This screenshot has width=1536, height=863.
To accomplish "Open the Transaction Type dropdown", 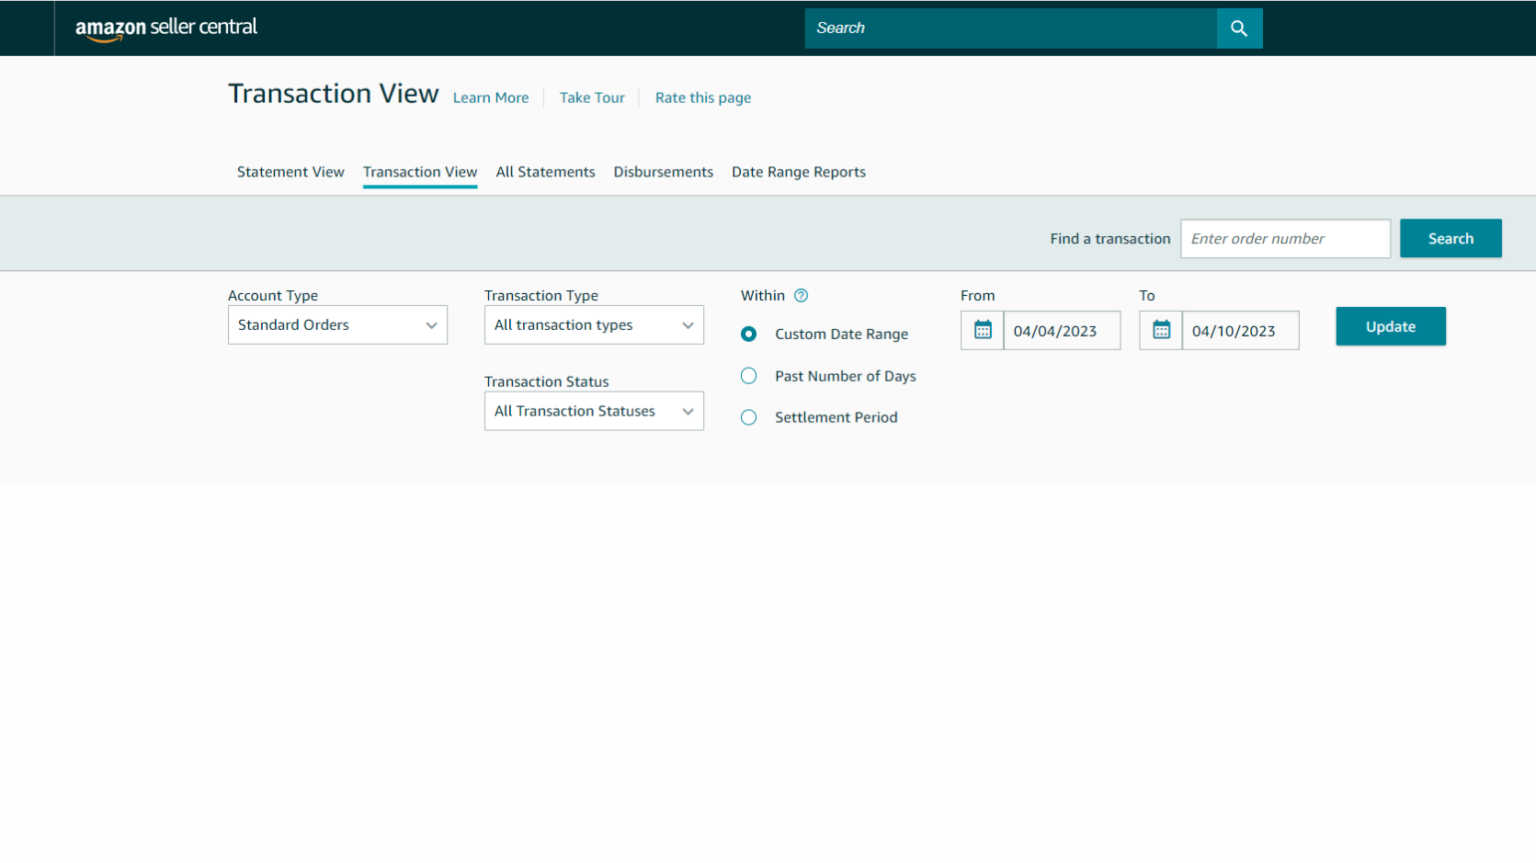I will (593, 325).
